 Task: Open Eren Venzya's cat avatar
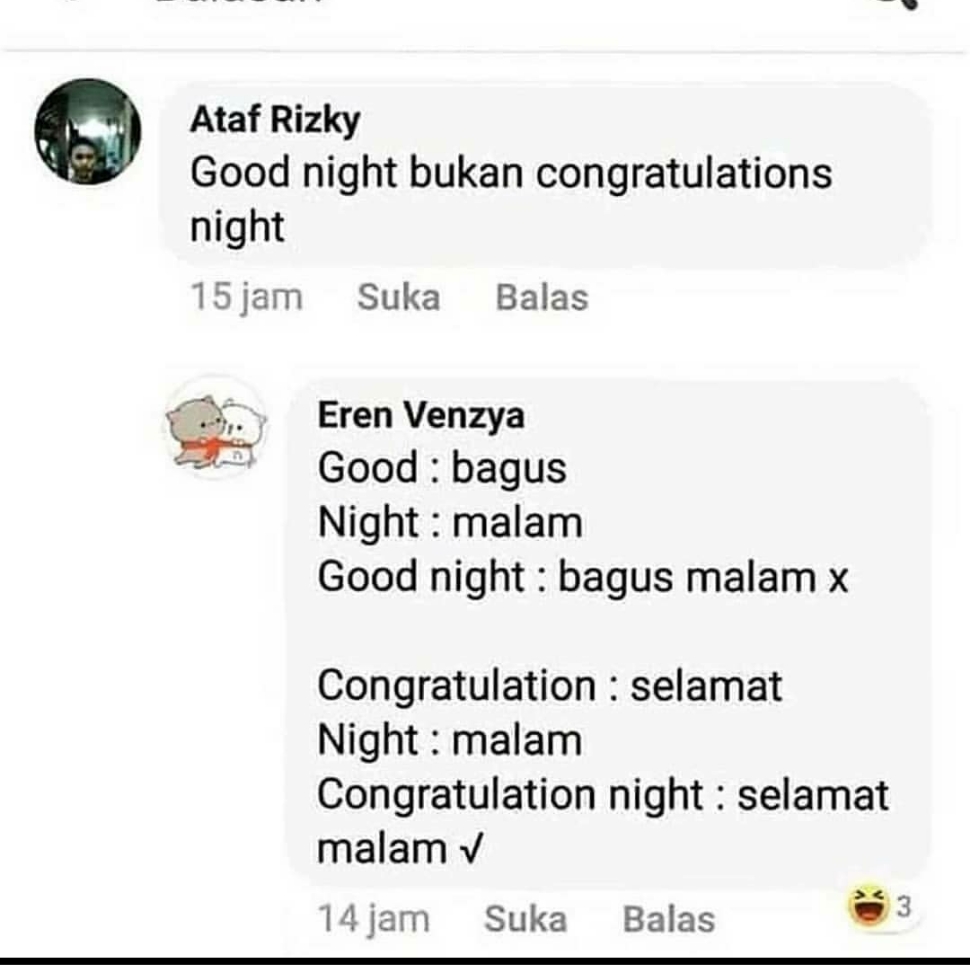point(216,427)
